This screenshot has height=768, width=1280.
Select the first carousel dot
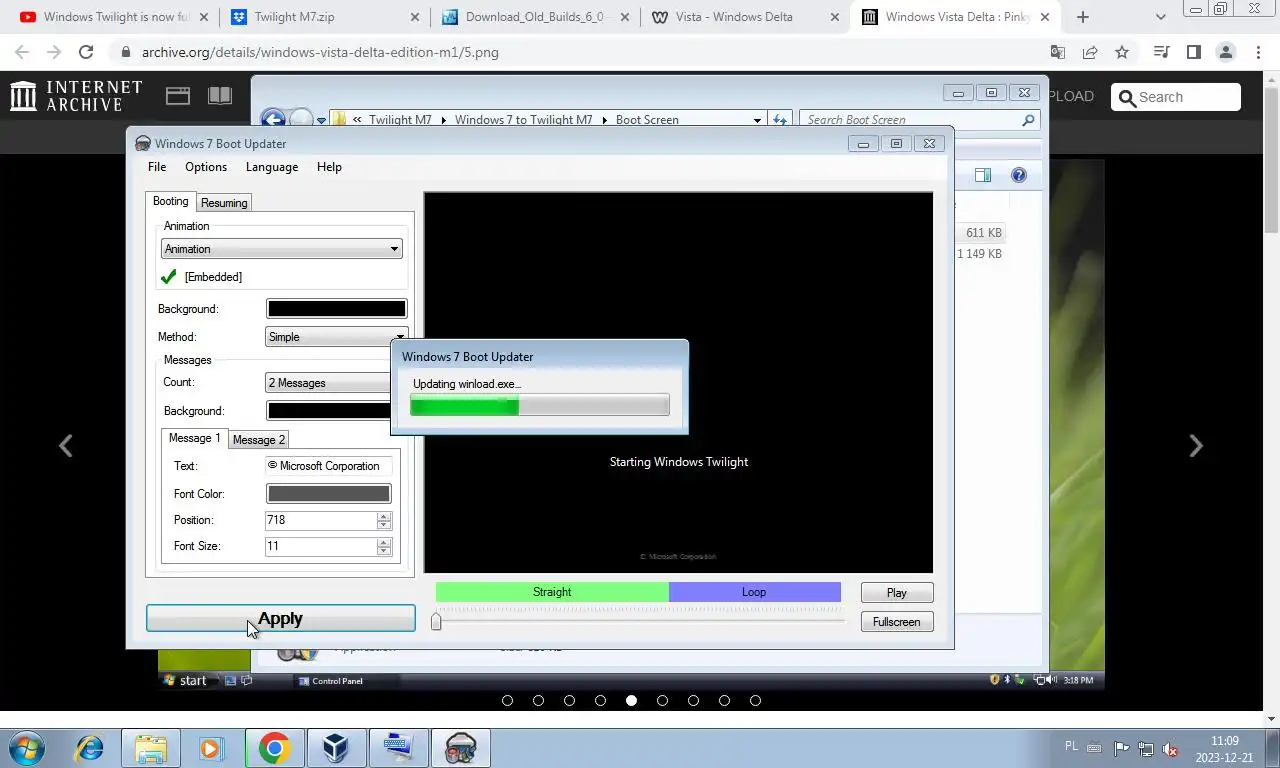[507, 701]
